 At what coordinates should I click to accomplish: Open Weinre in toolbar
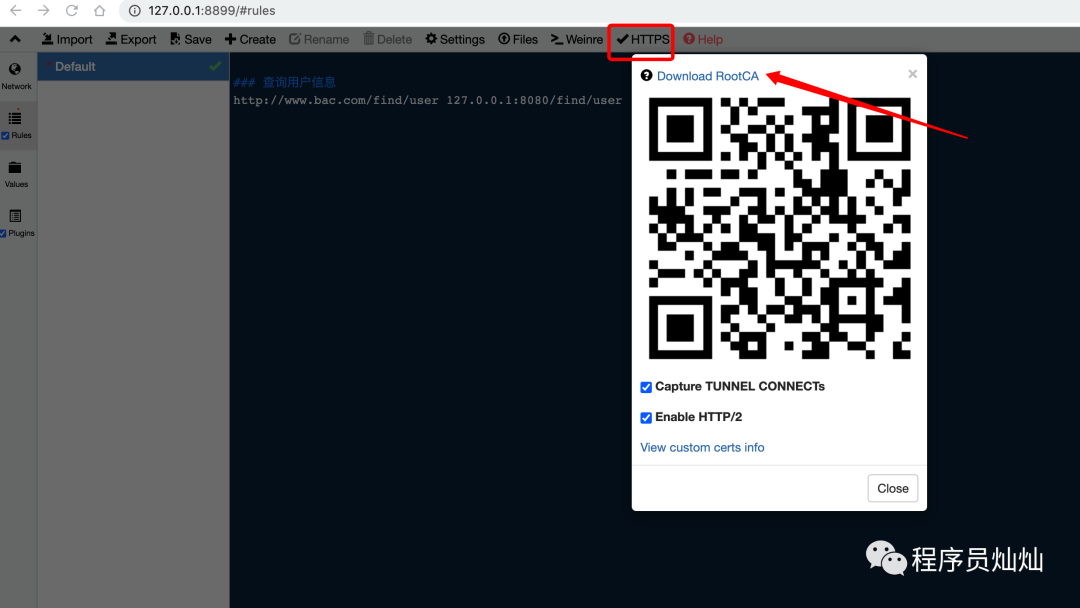pyautogui.click(x=577, y=39)
